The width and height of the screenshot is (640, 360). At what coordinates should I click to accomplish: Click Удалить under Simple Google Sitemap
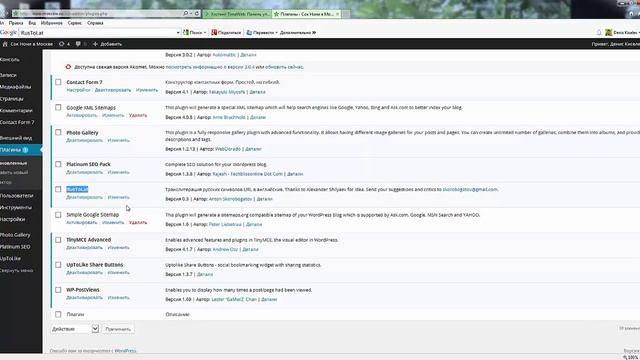click(x=138, y=222)
